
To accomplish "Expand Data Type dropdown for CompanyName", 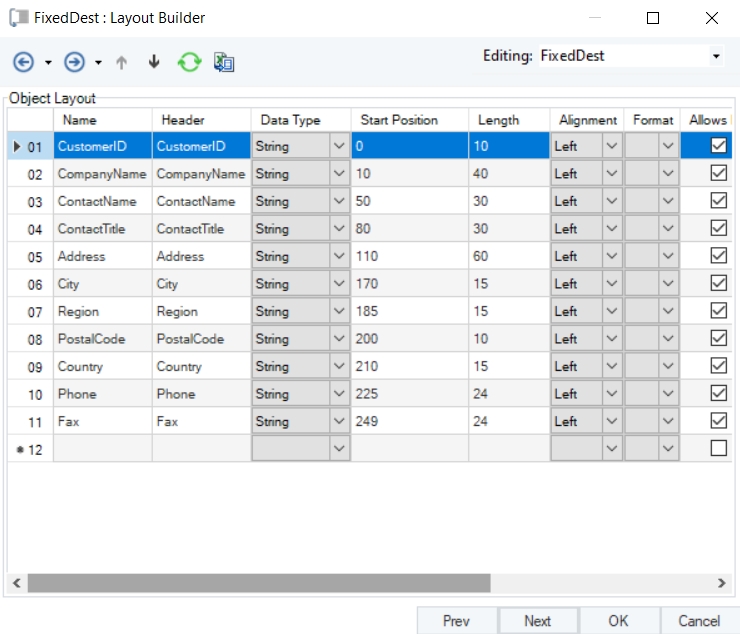I will tap(339, 174).
